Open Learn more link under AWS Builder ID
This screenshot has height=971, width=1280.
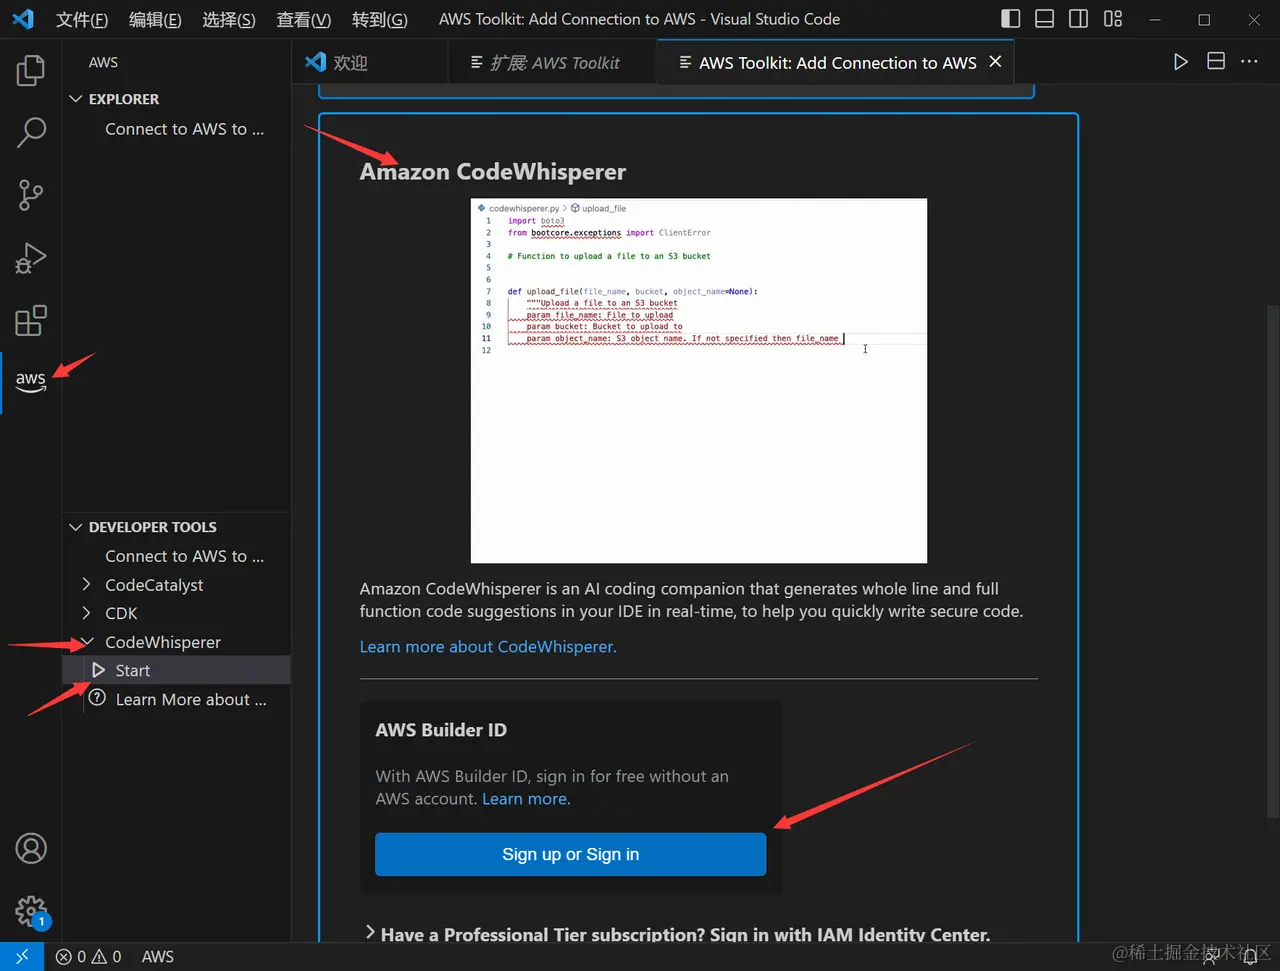click(x=526, y=799)
